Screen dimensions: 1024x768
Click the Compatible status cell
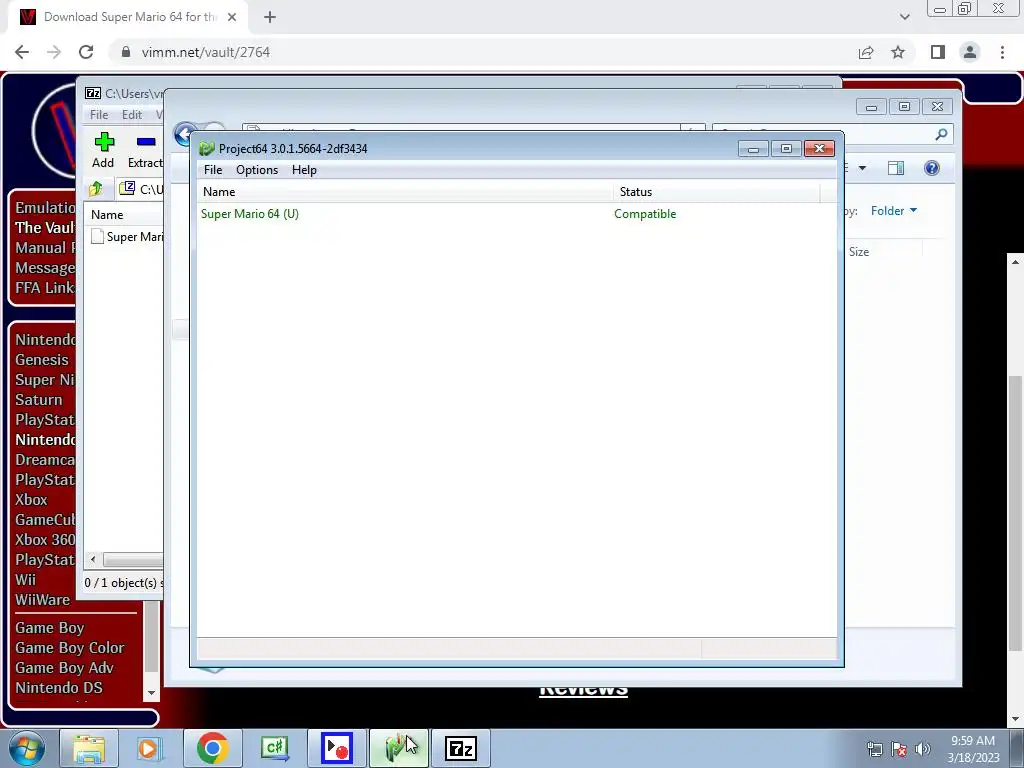645,214
